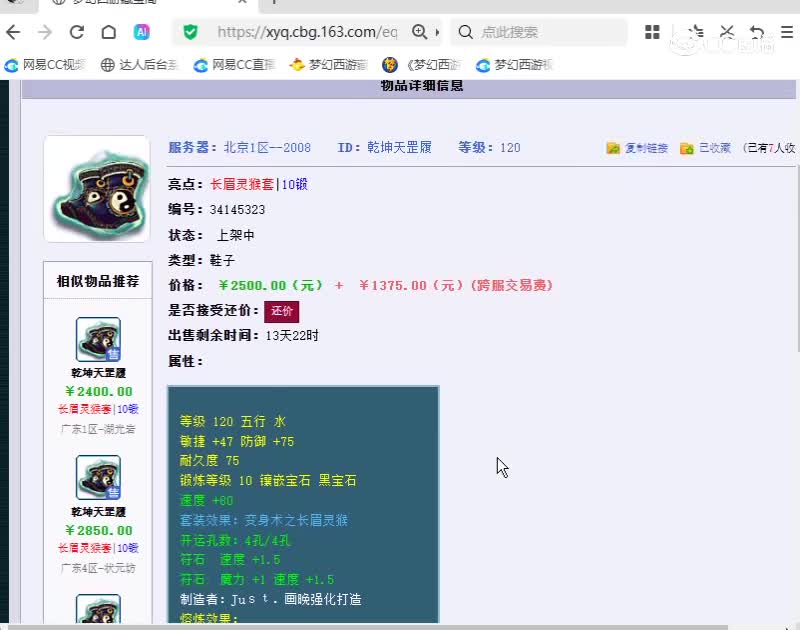Click the browser forward arrow
The width and height of the screenshot is (800, 630).
(45, 33)
